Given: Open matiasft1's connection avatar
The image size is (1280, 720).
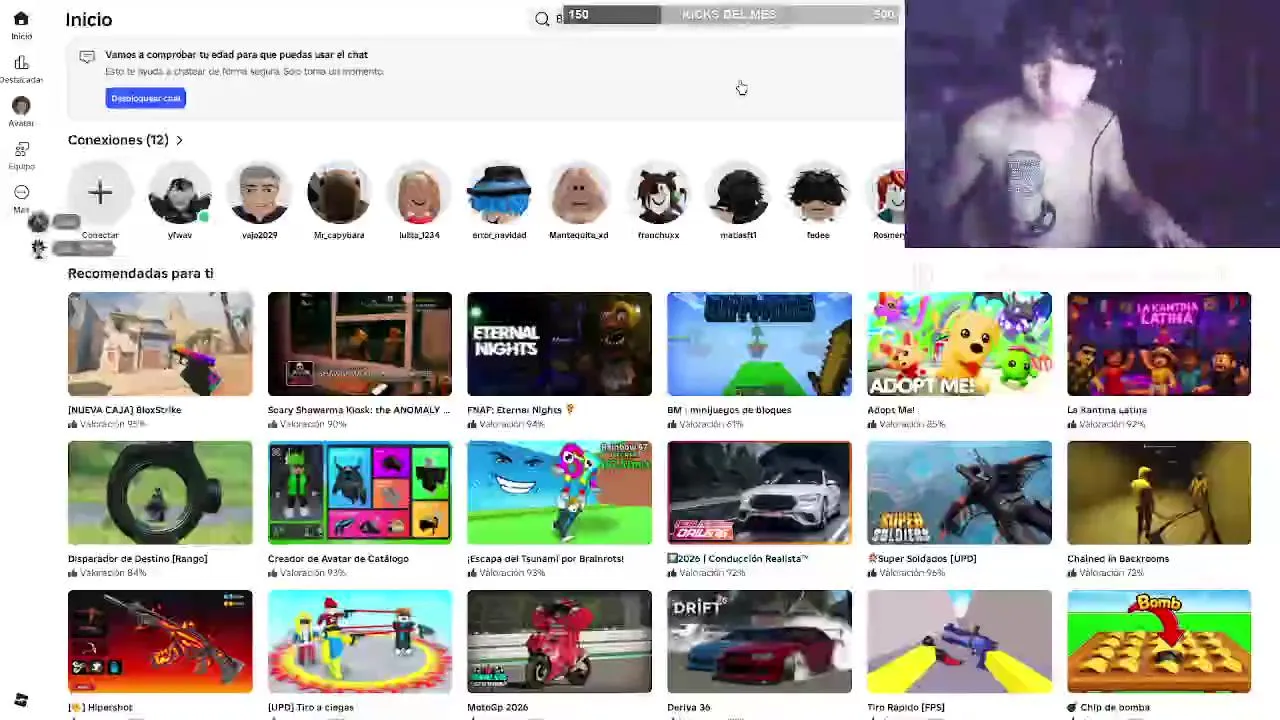Looking at the screenshot, I should point(739,192).
